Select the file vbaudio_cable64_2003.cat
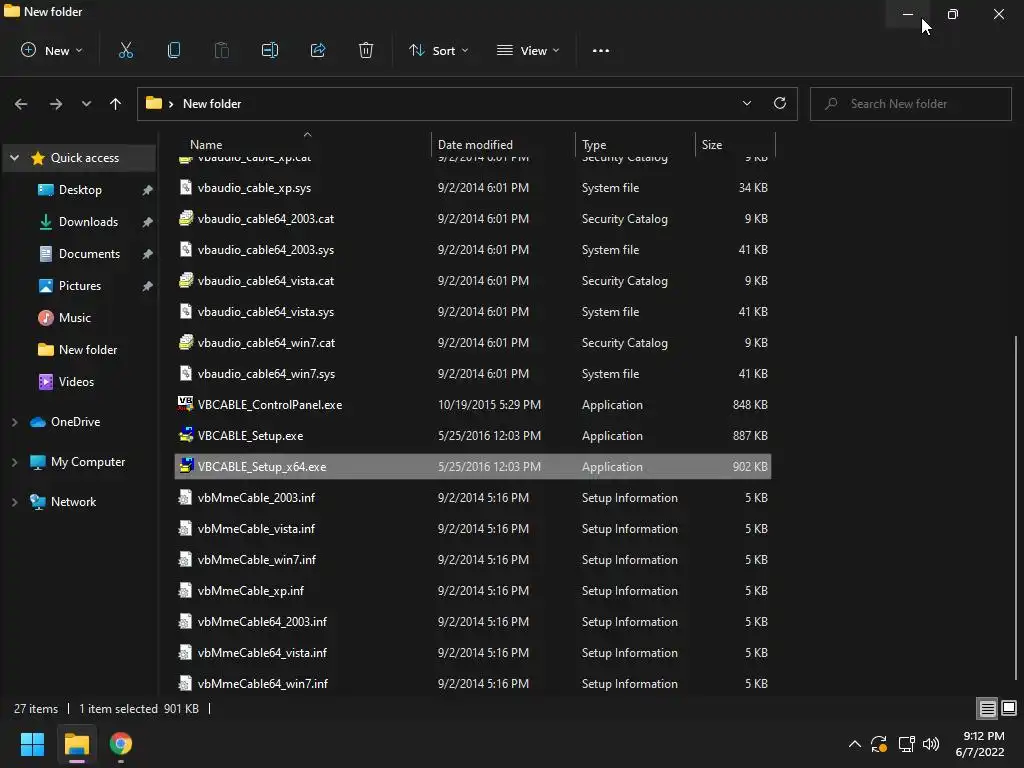 pos(473,219)
